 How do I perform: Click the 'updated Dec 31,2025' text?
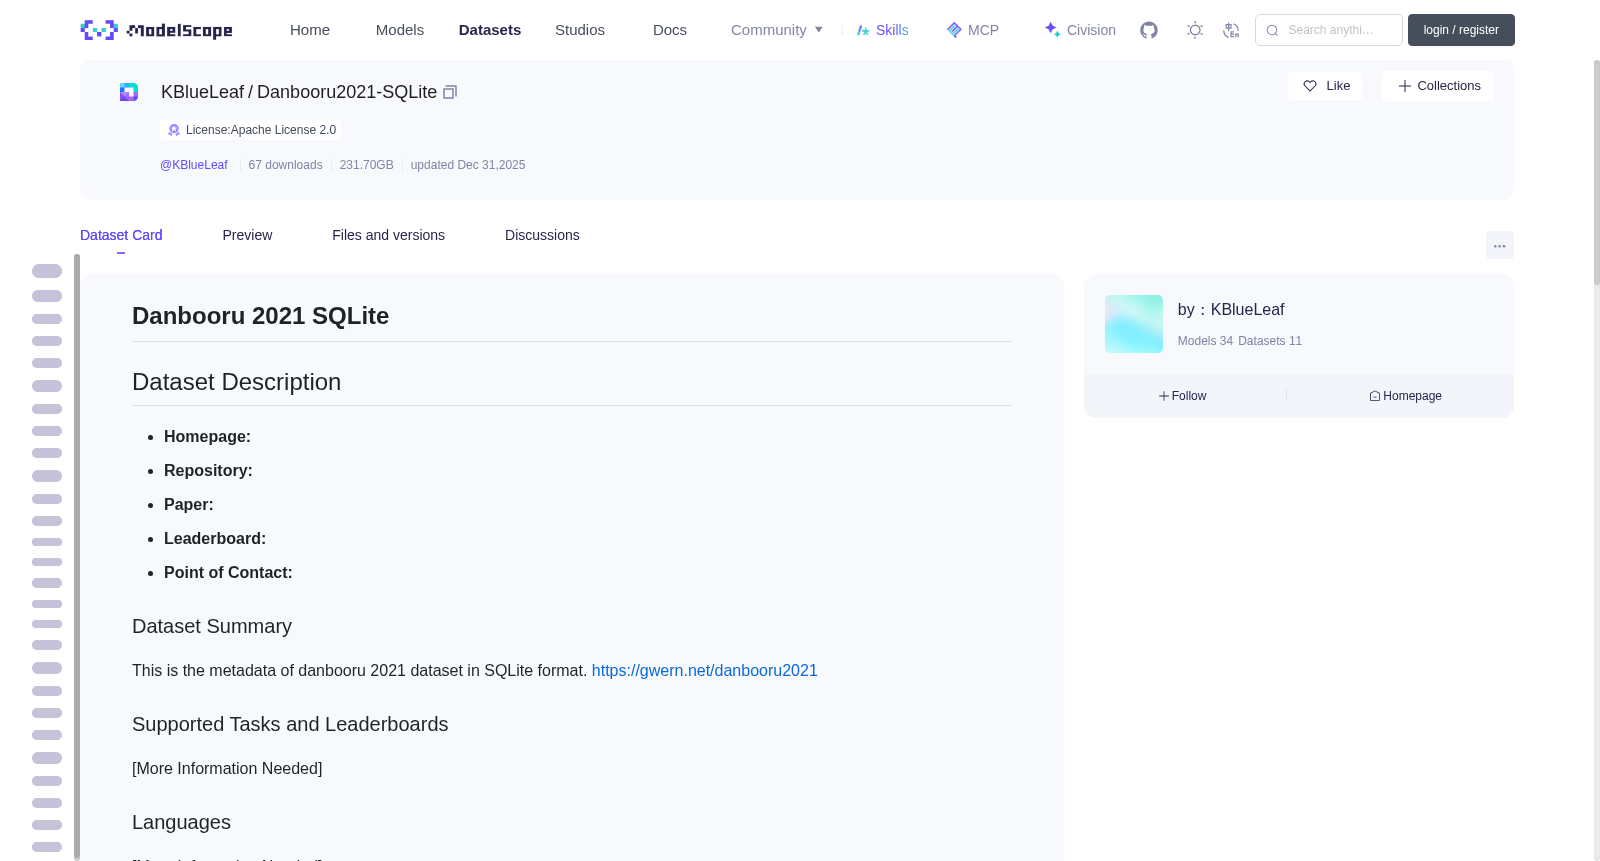[468, 165]
